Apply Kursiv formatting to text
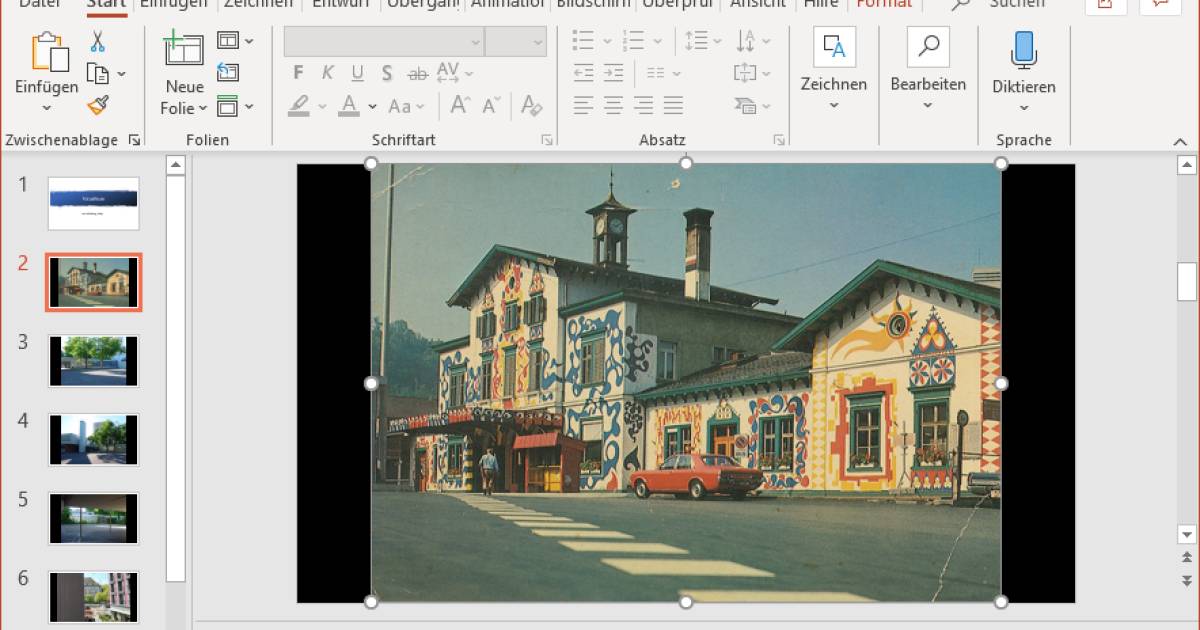The height and width of the screenshot is (630, 1200). (x=327, y=73)
